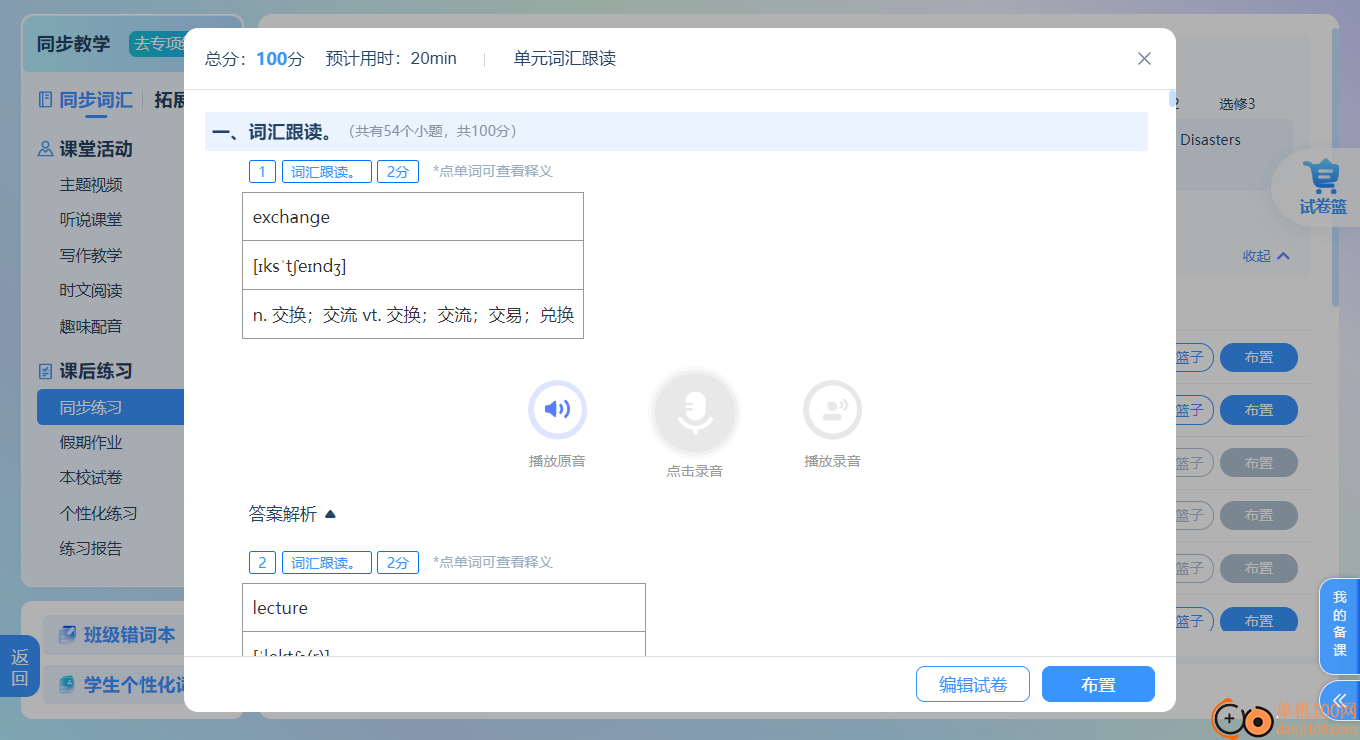Viewport: 1360px width, 740px height.
Task: Open 听说课堂 menu item
Action: point(91,220)
